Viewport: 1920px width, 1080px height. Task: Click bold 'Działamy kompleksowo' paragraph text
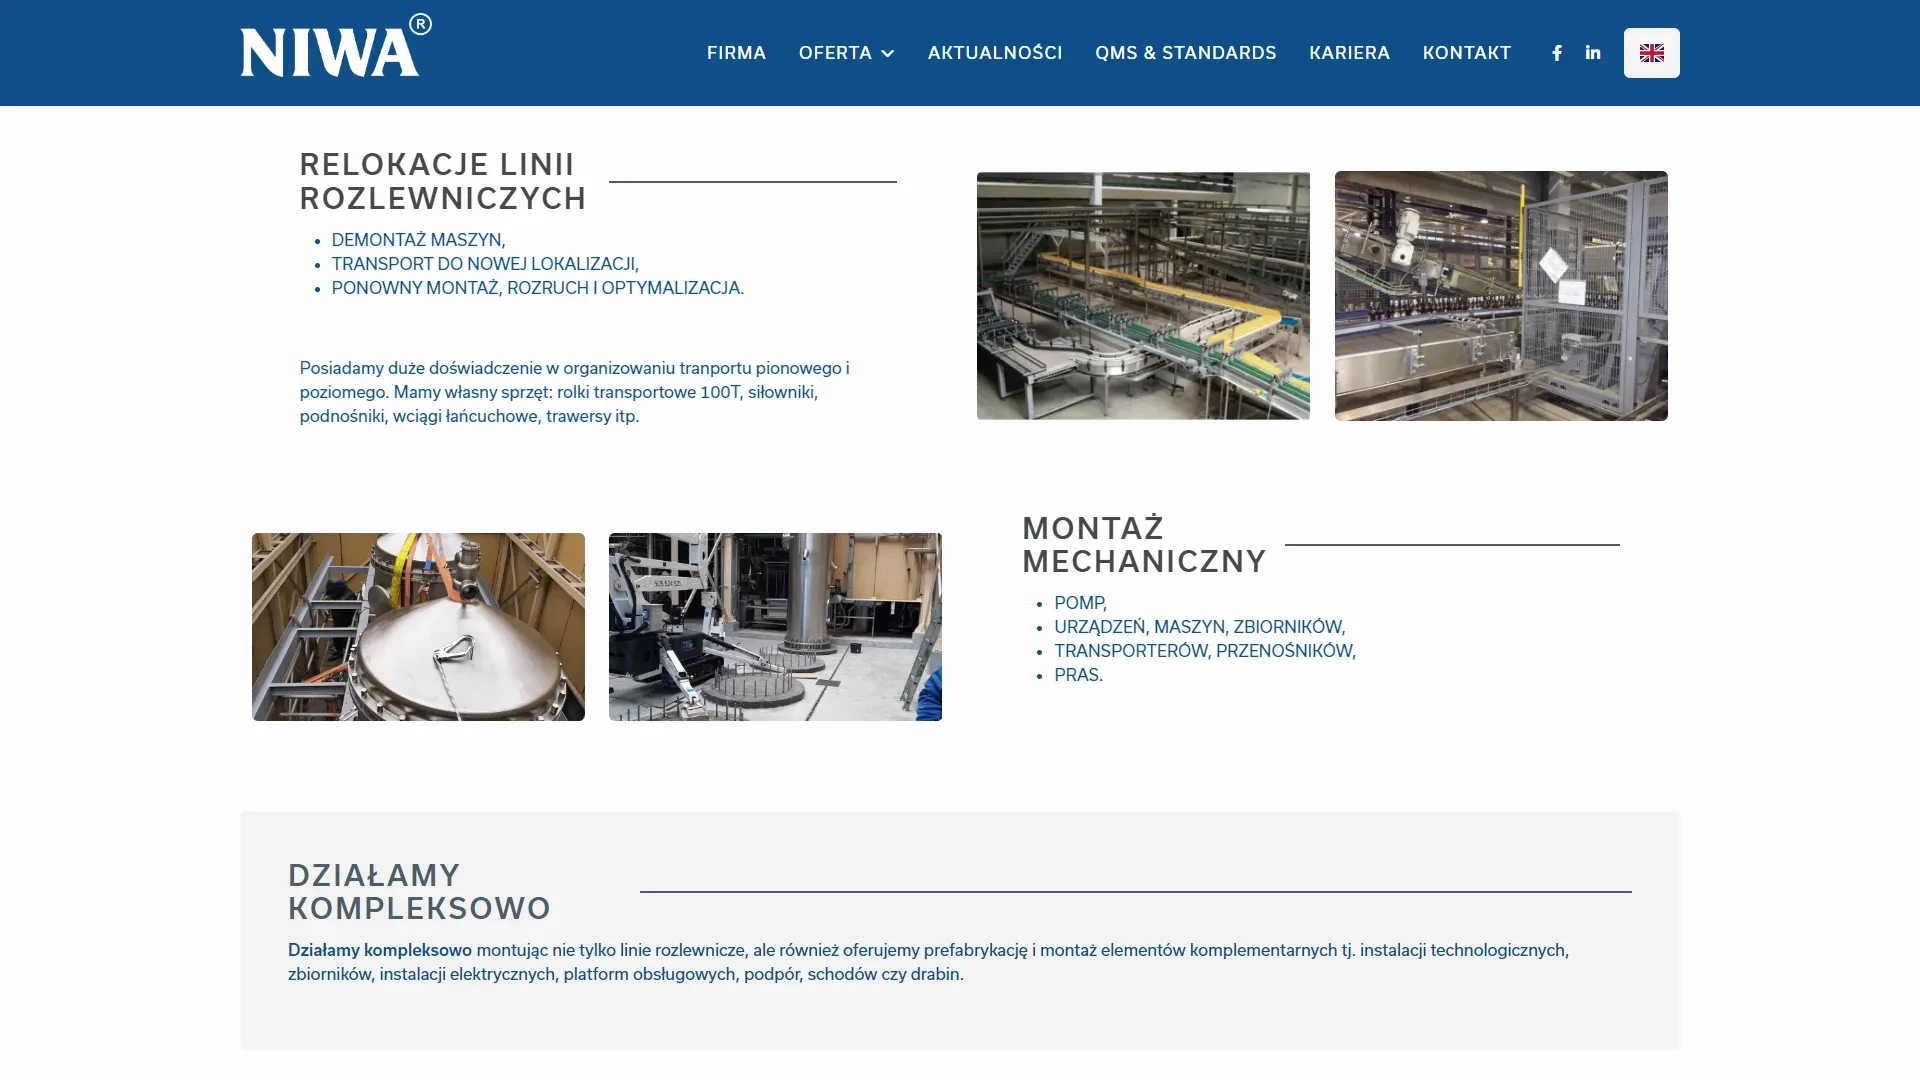380,950
